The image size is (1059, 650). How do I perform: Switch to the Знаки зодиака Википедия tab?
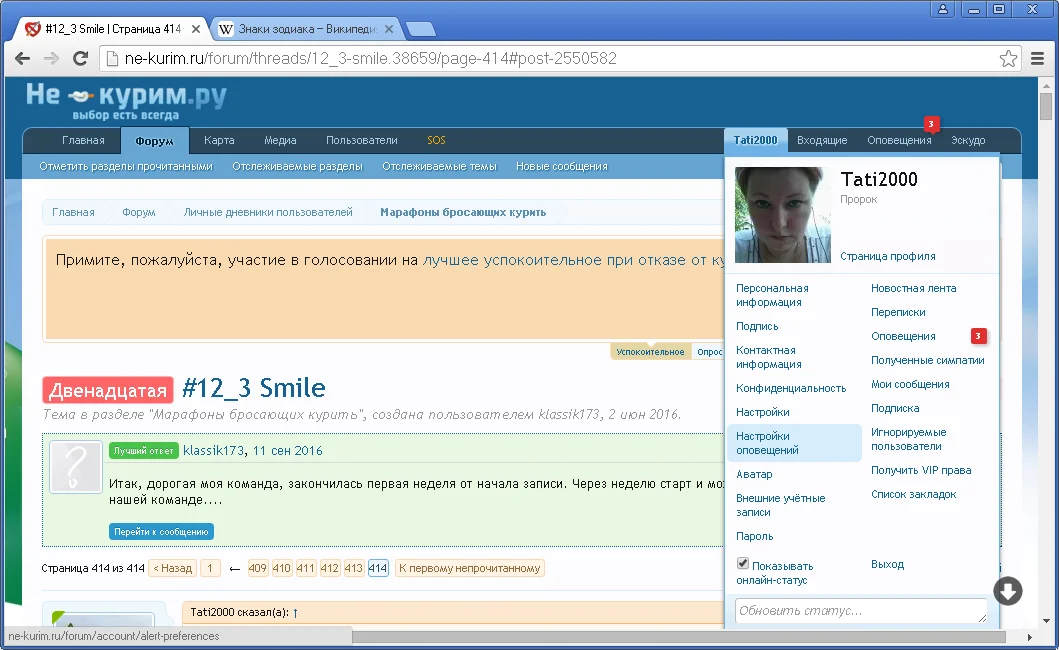307,29
